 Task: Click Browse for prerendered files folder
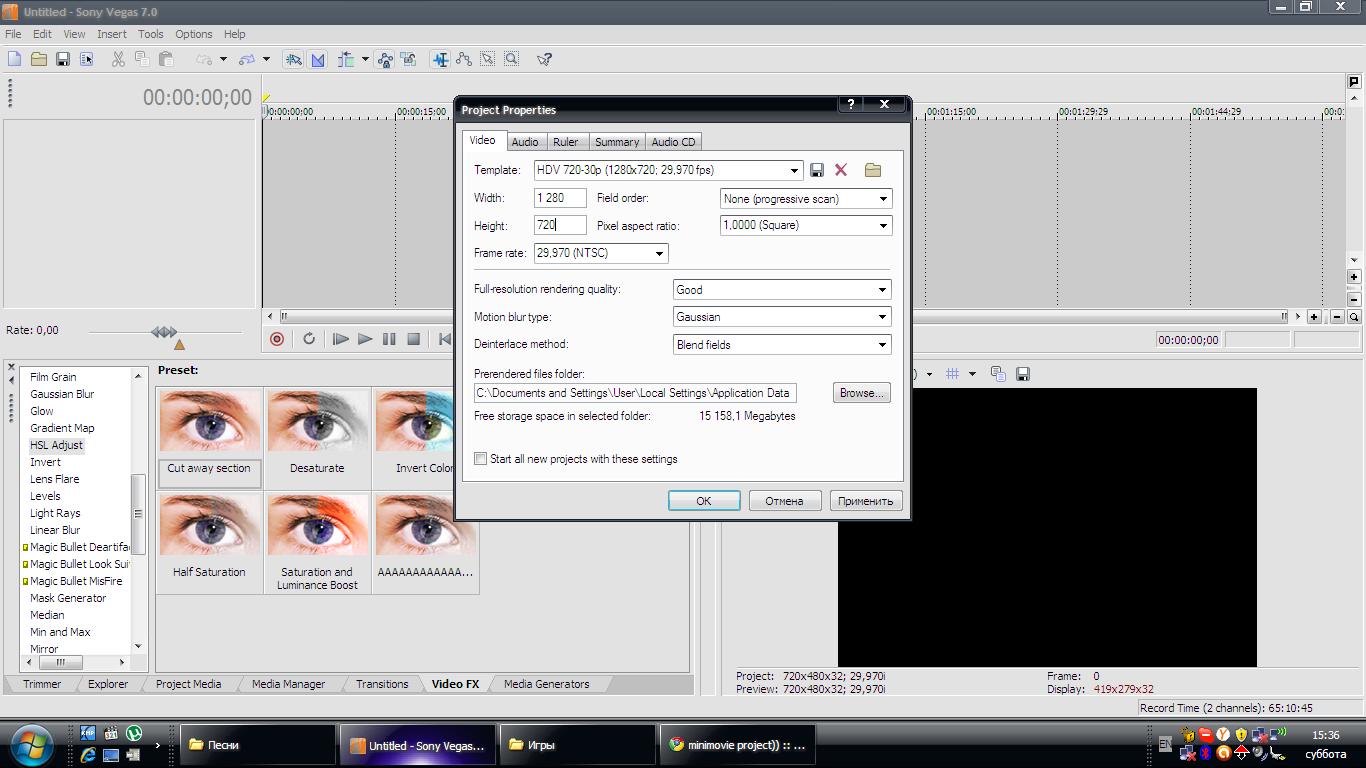click(x=862, y=393)
